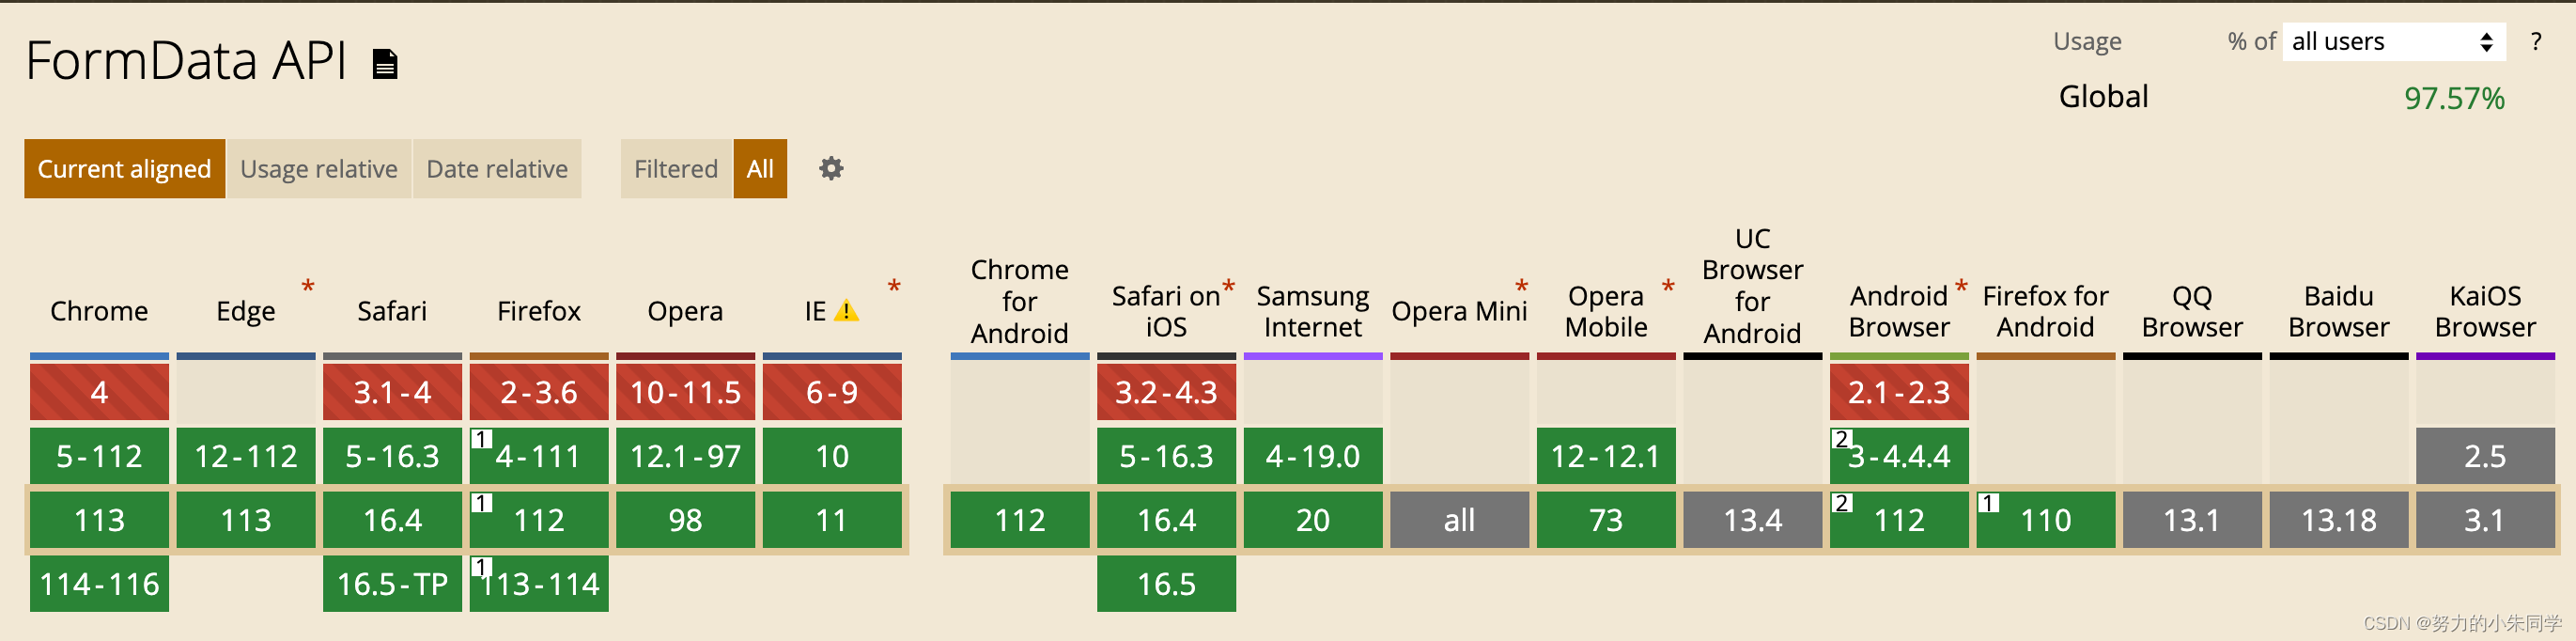Click note 1 marker on Firefox 4-111

482,439
